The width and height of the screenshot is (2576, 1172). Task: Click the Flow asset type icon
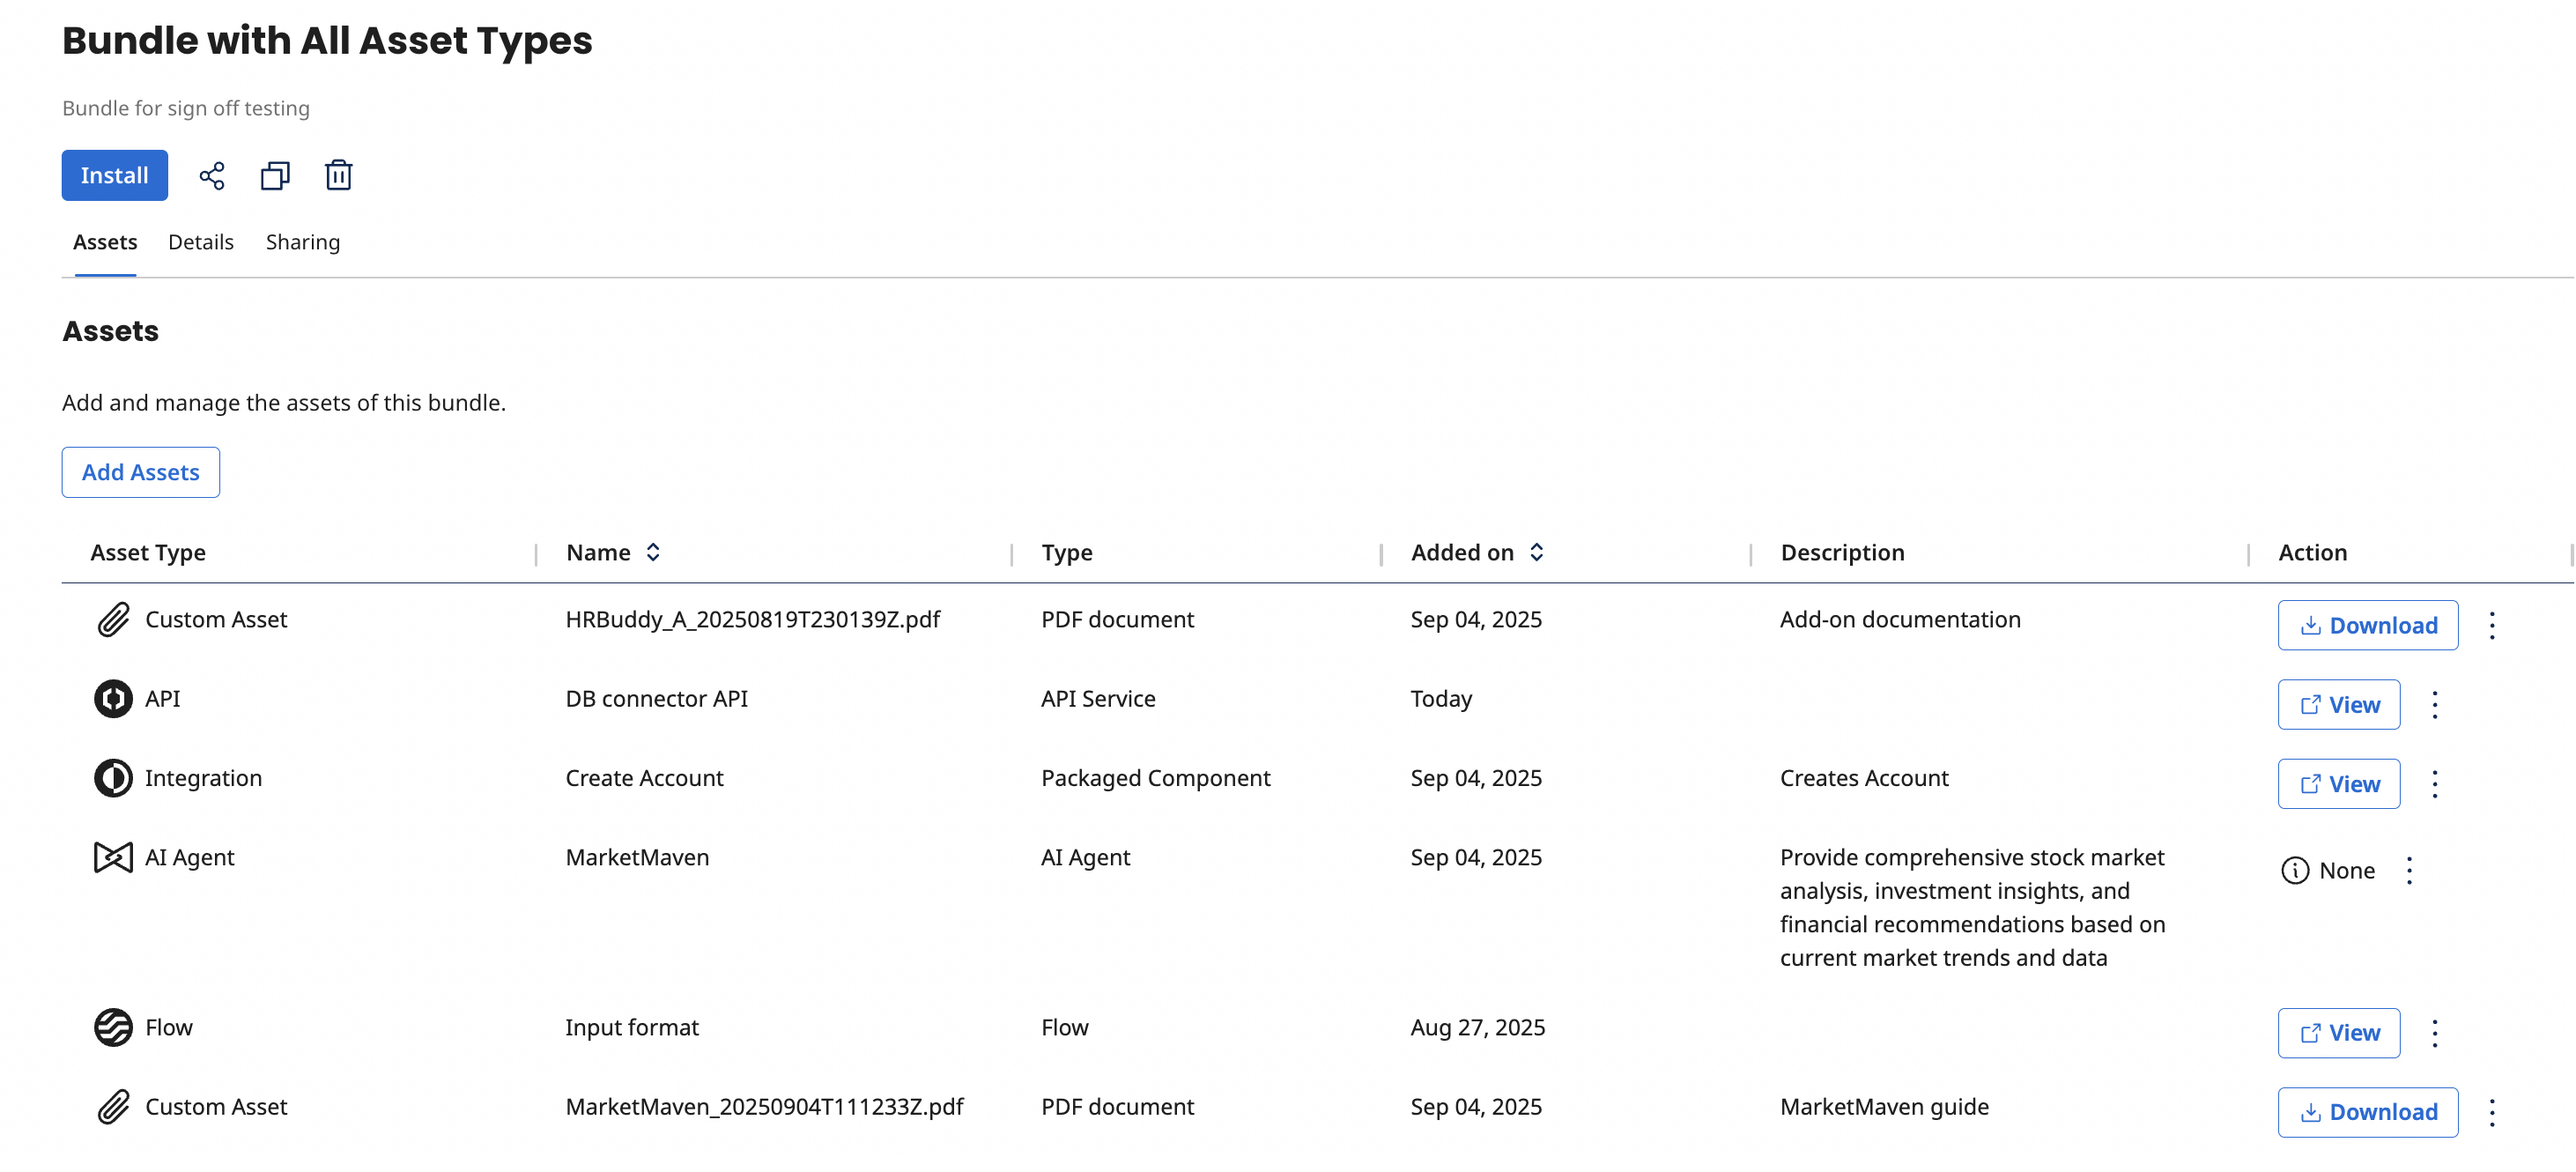(114, 1027)
